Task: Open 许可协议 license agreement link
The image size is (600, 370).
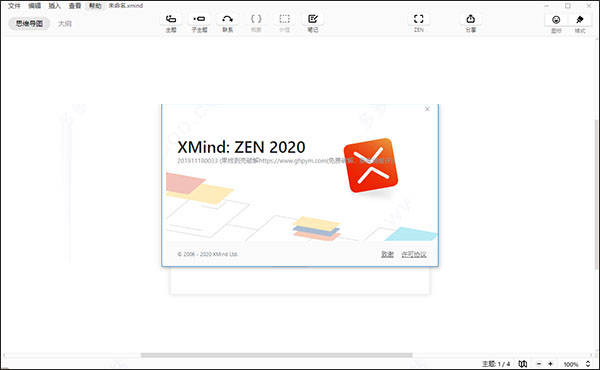Action: (x=414, y=254)
